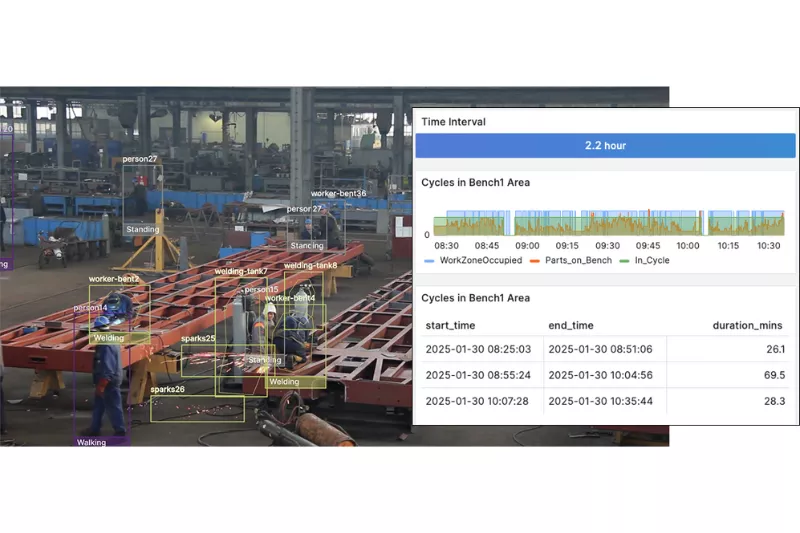This screenshot has width=800, height=533.
Task: Select the worker-bent36 detection label
Action: pos(338,193)
